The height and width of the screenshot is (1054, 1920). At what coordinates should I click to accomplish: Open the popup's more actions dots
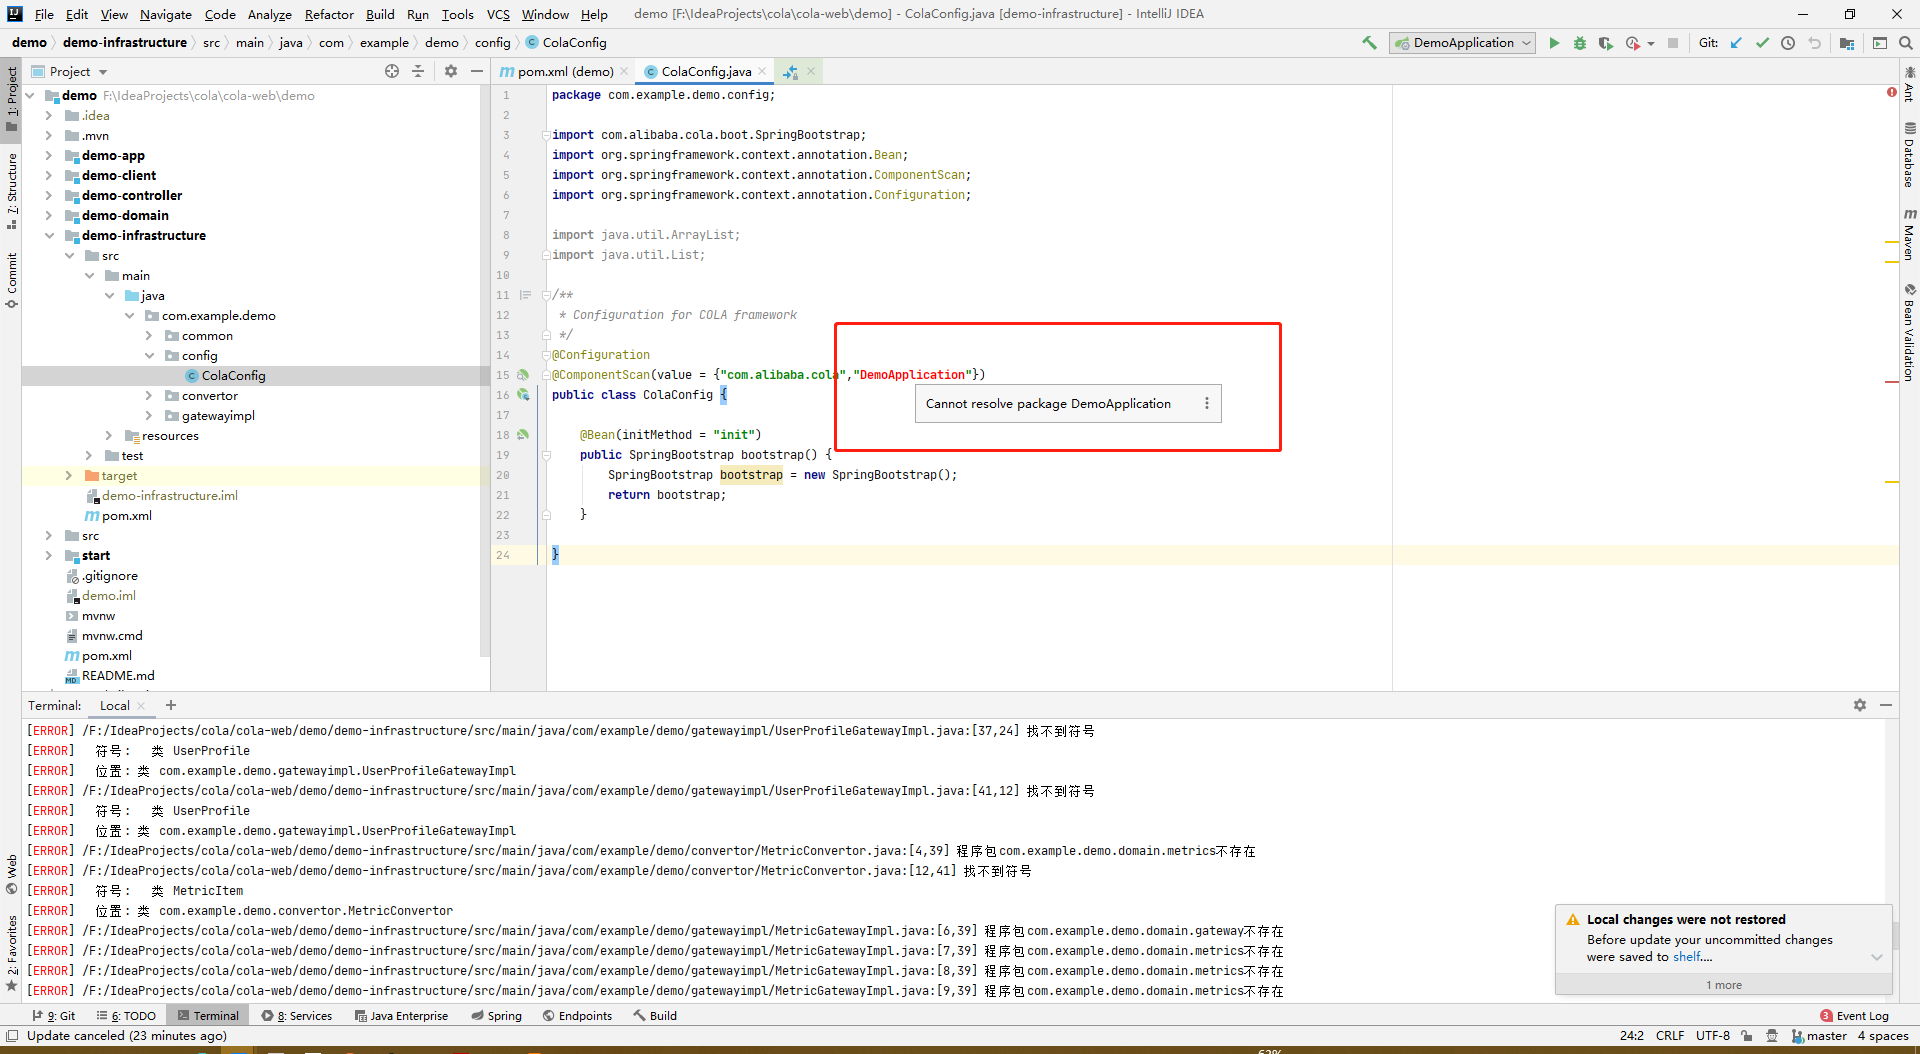click(x=1207, y=403)
